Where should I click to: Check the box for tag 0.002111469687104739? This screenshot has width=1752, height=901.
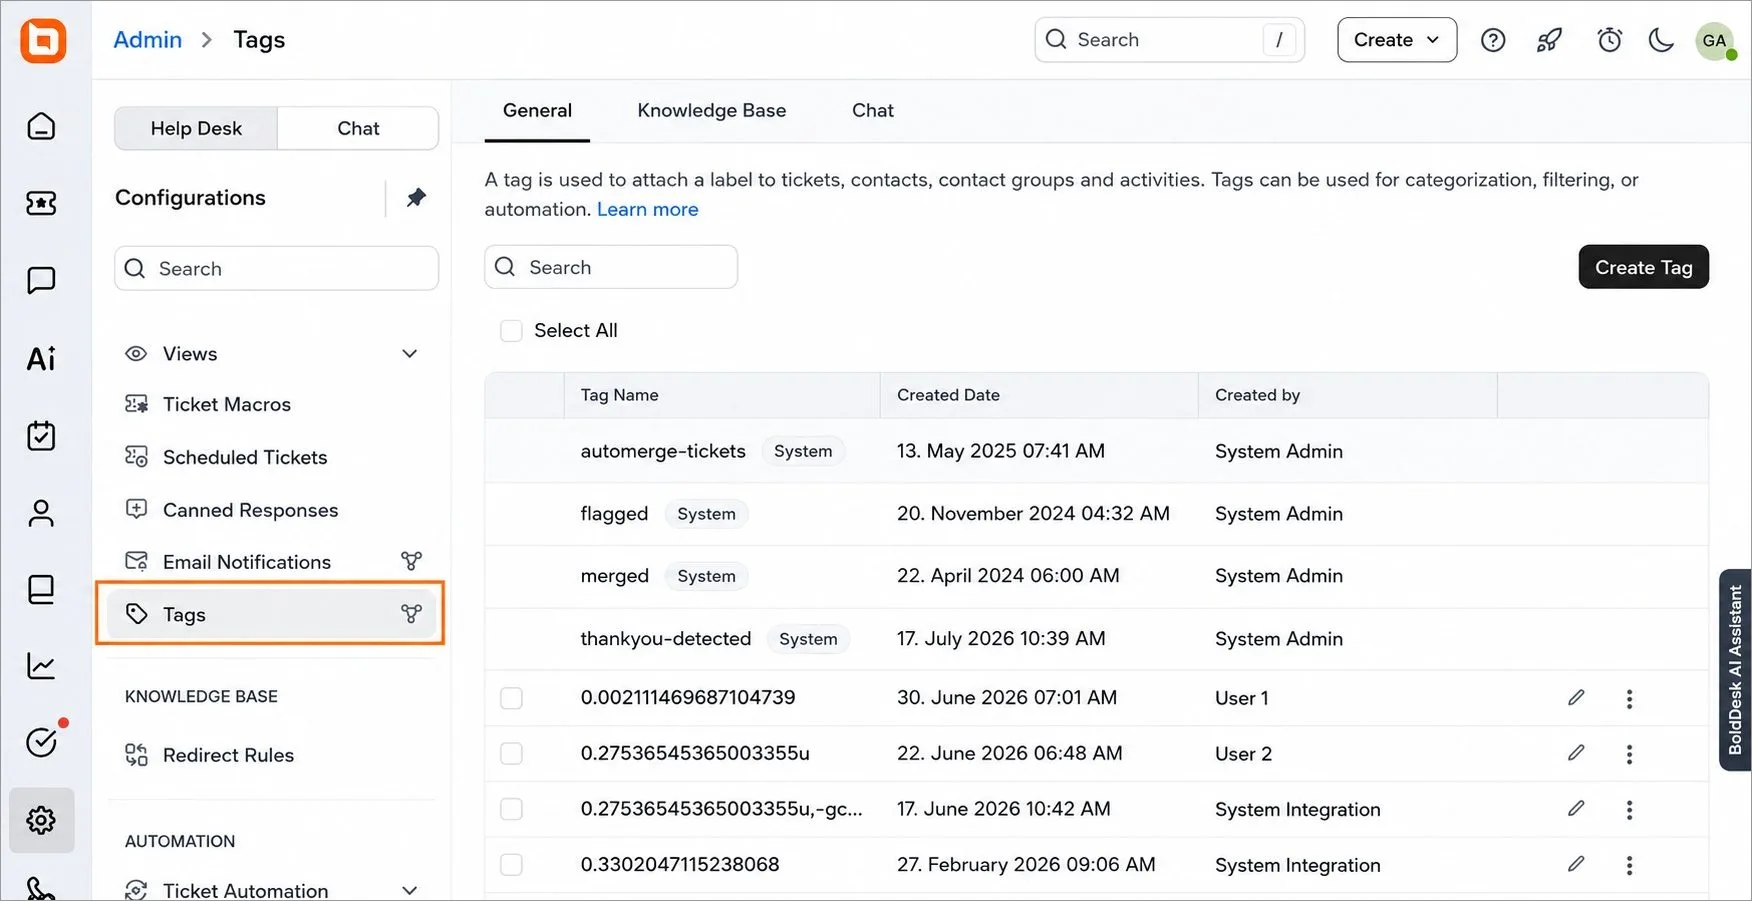coord(511,698)
